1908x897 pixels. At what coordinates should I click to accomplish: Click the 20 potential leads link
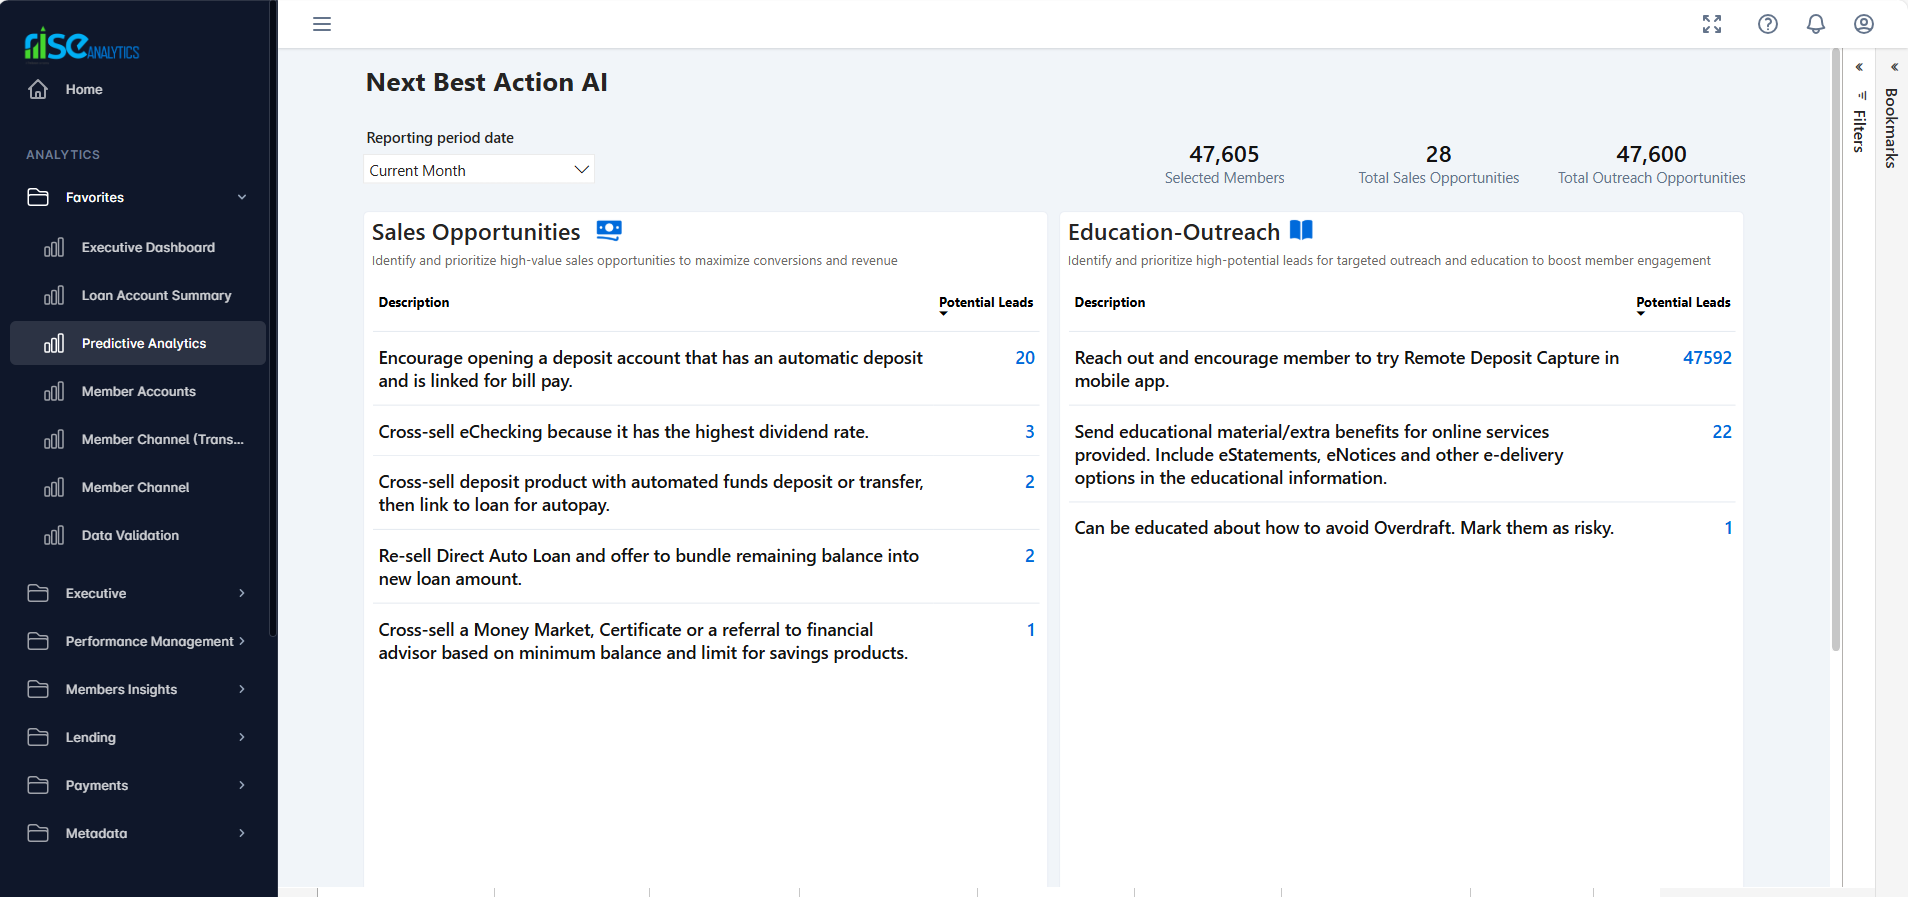[x=1025, y=358]
